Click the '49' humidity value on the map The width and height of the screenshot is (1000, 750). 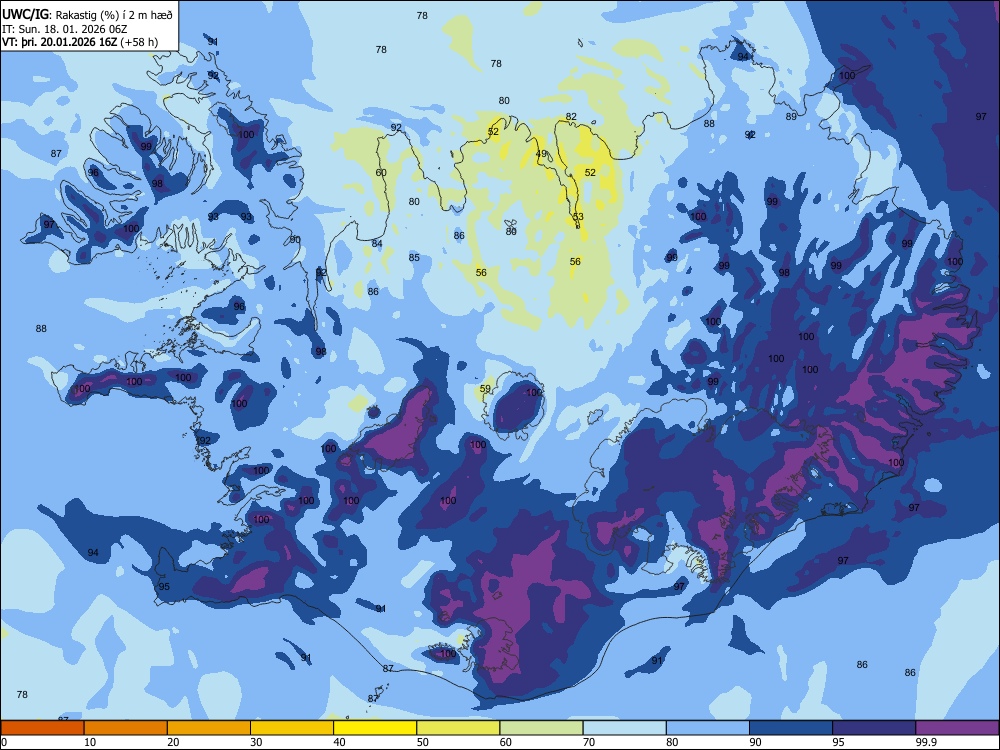pos(541,154)
